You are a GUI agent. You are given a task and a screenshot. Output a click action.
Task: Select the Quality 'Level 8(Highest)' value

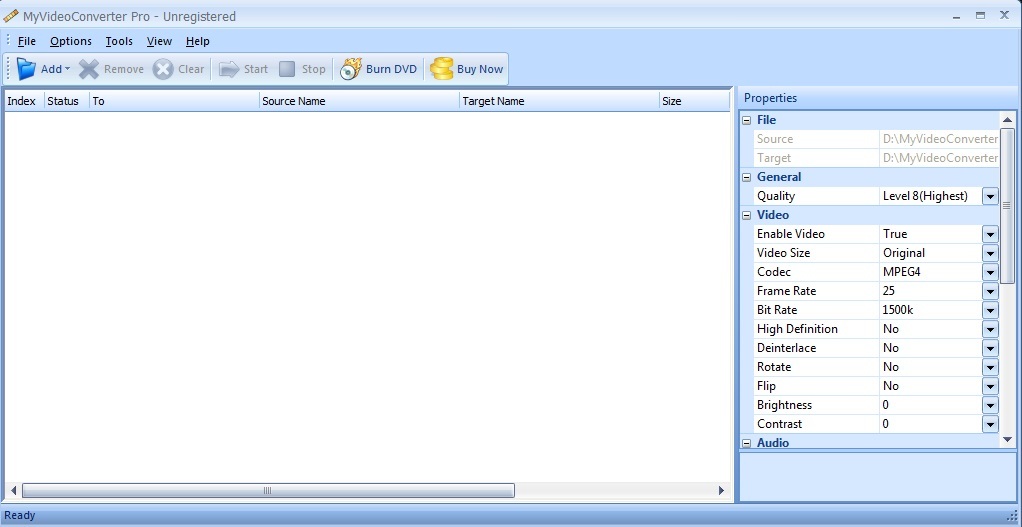pos(925,196)
